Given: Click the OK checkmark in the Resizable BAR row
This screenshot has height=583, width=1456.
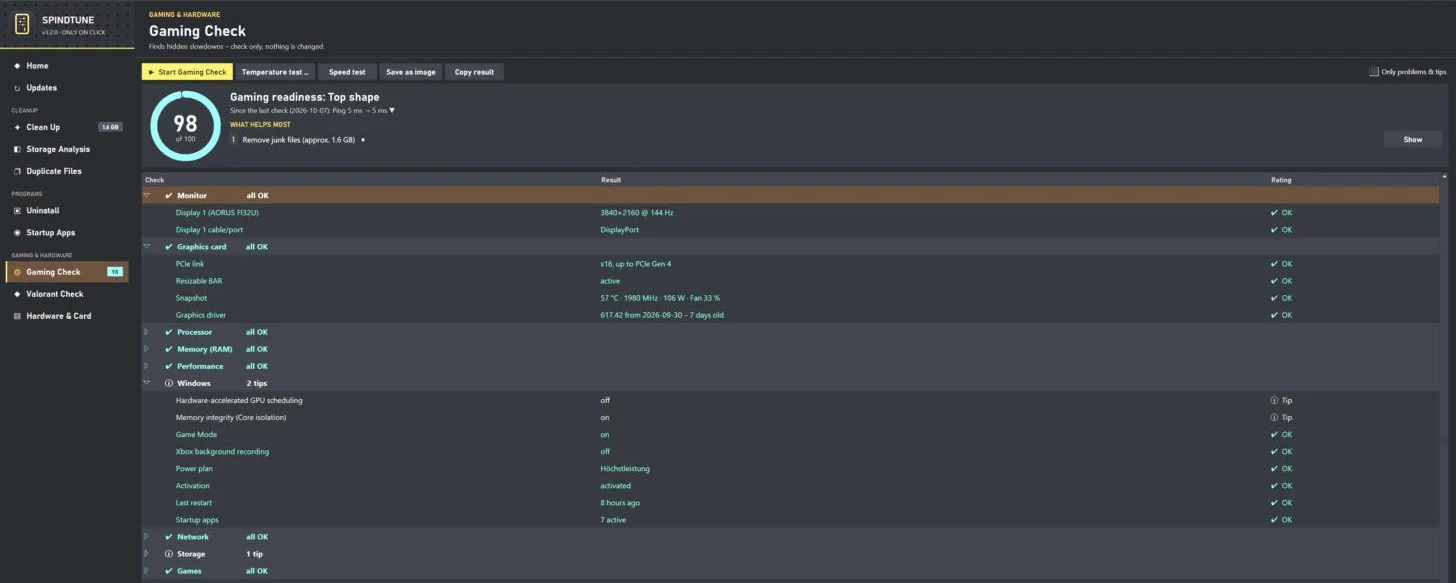Looking at the screenshot, I should 1274,281.
